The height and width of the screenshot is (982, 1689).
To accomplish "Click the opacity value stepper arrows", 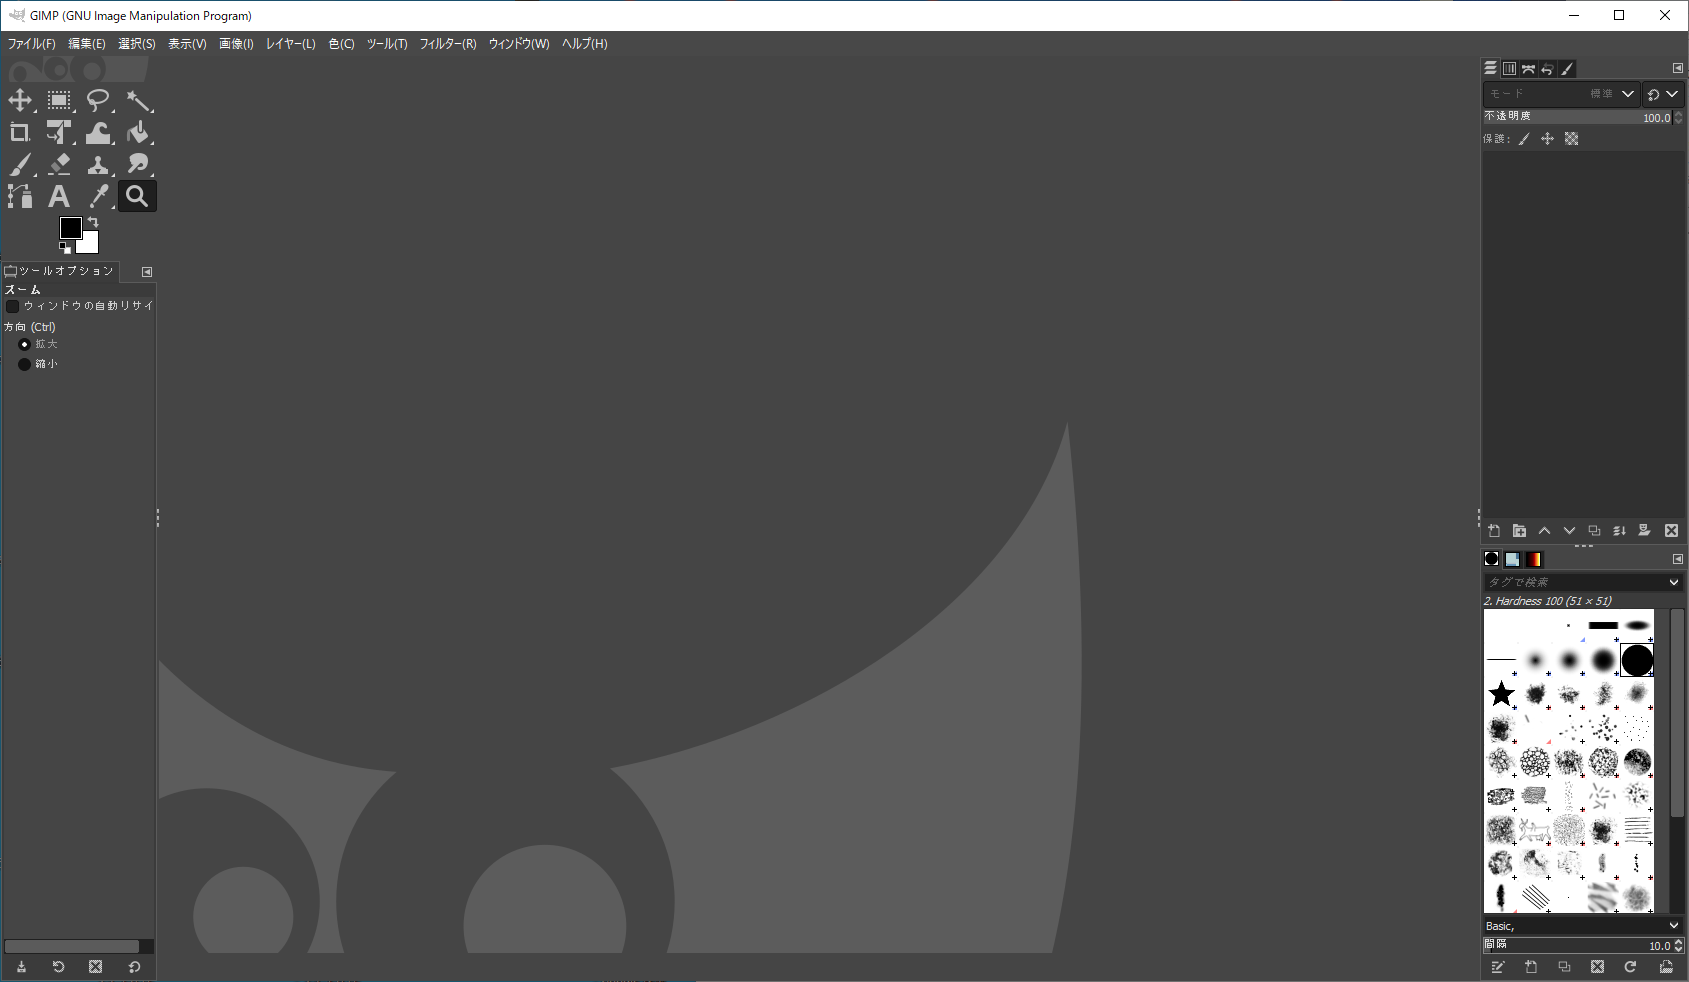I will pyautogui.click(x=1679, y=117).
